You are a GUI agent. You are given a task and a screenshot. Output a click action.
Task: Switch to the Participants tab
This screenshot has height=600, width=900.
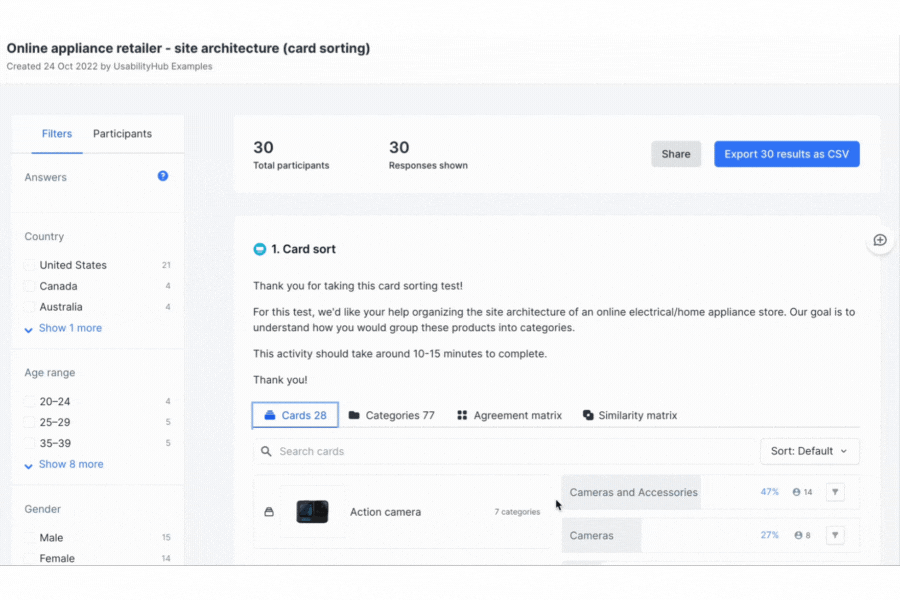122,134
